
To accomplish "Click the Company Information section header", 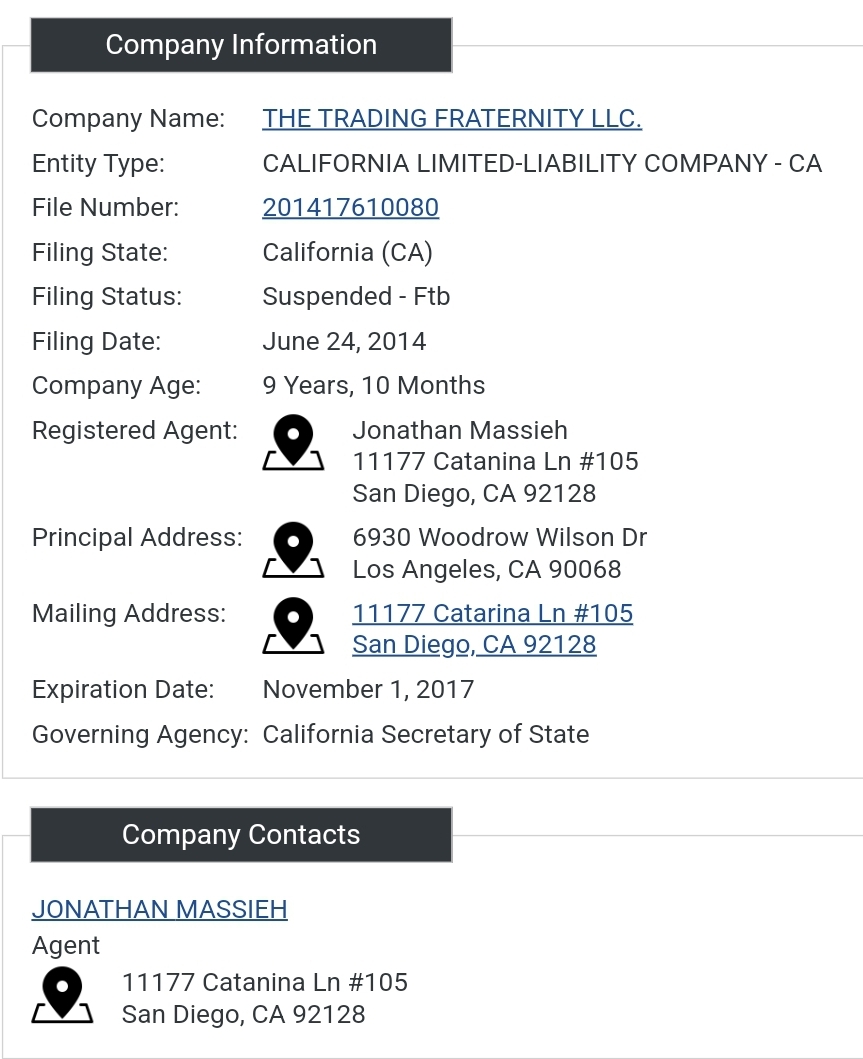I will (241, 45).
